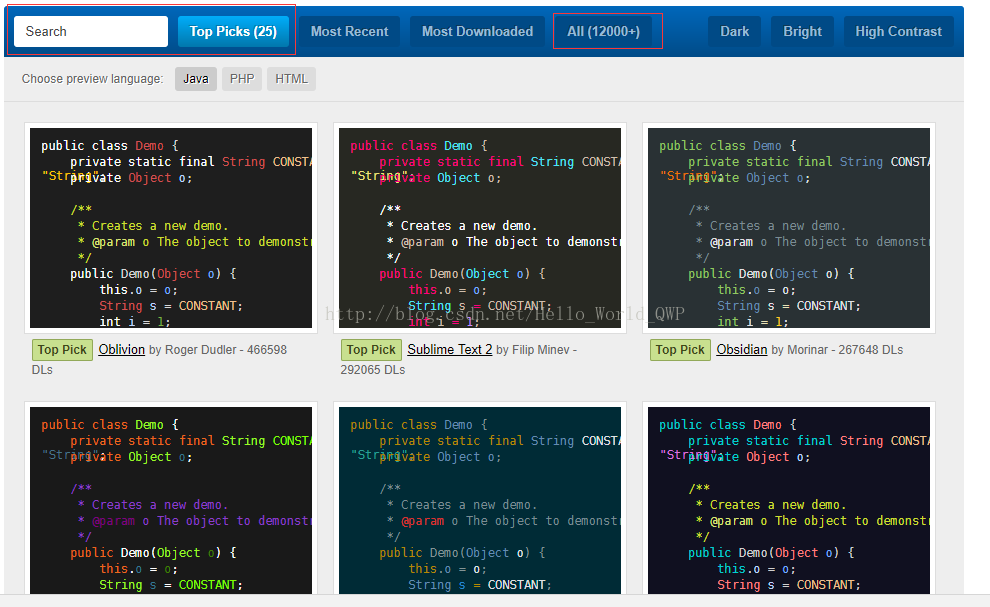
Task: Click the Top Pick badge beside Sublime Text 2
Action: click(x=371, y=350)
